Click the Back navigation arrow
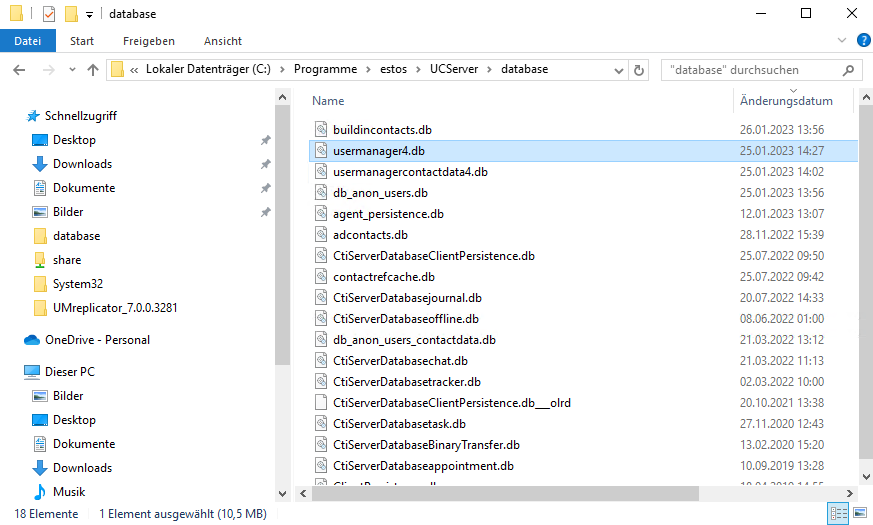The image size is (873, 525). (20, 70)
